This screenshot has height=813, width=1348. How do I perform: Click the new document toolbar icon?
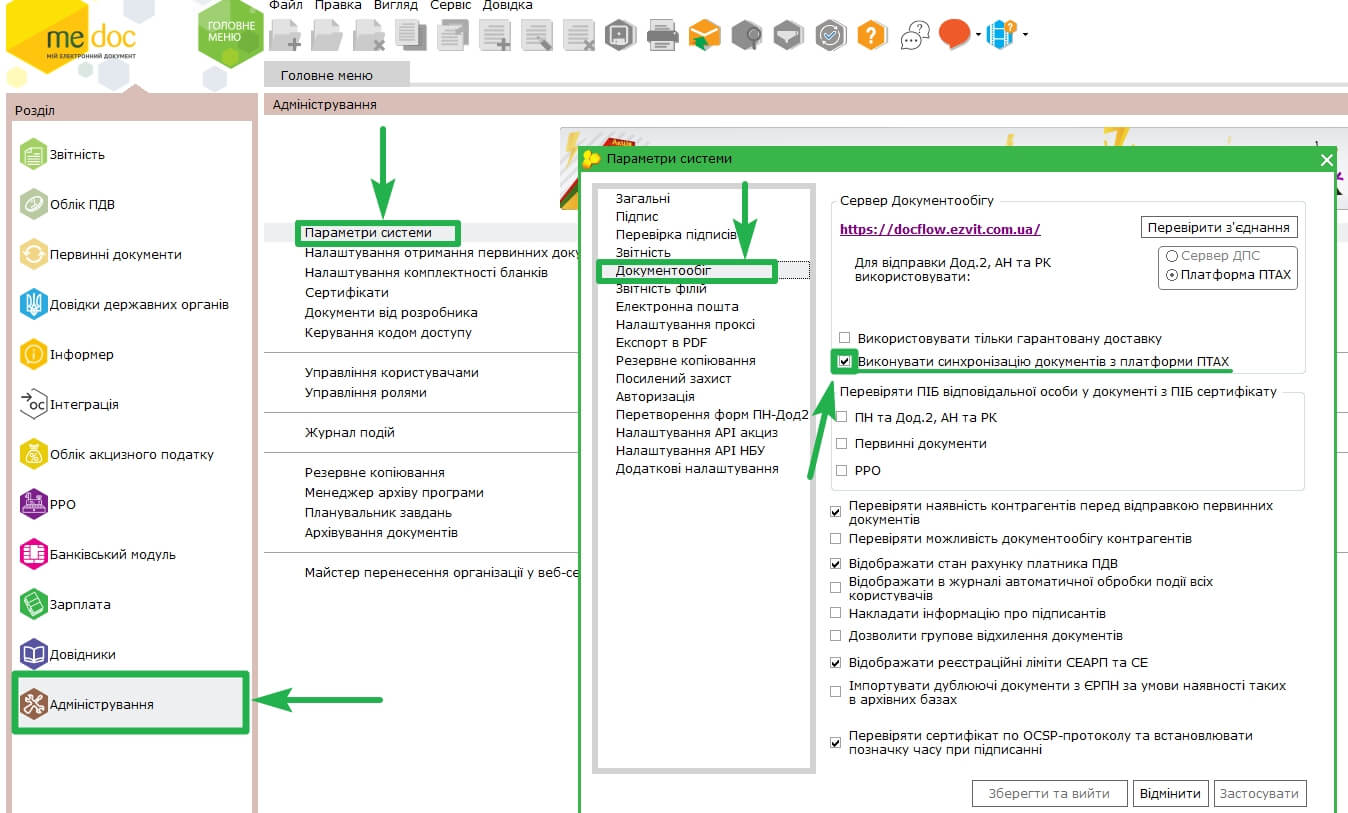tap(286, 36)
